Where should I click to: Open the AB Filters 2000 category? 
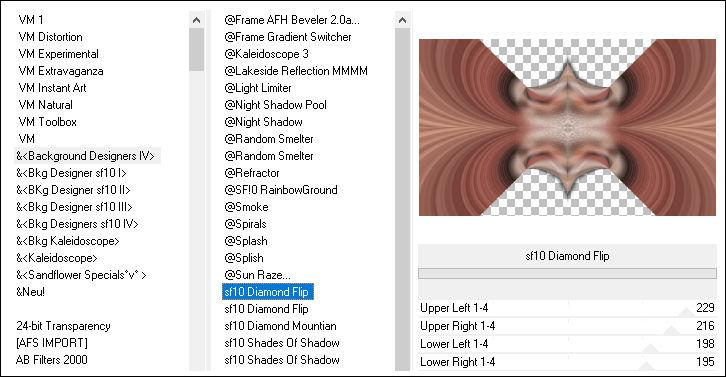[x=51, y=360]
